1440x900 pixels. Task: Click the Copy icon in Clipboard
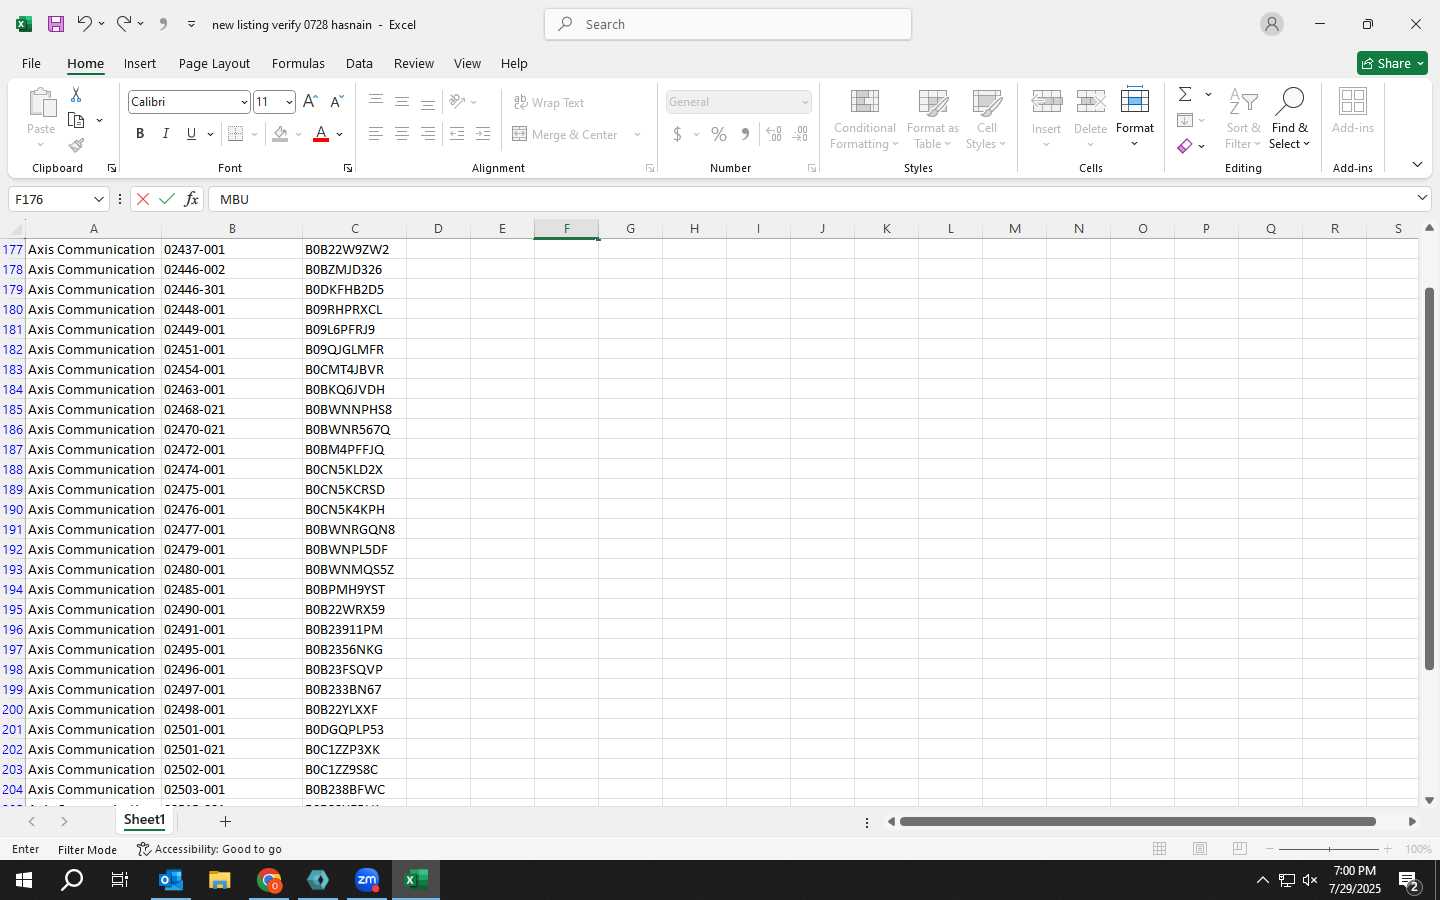76,120
